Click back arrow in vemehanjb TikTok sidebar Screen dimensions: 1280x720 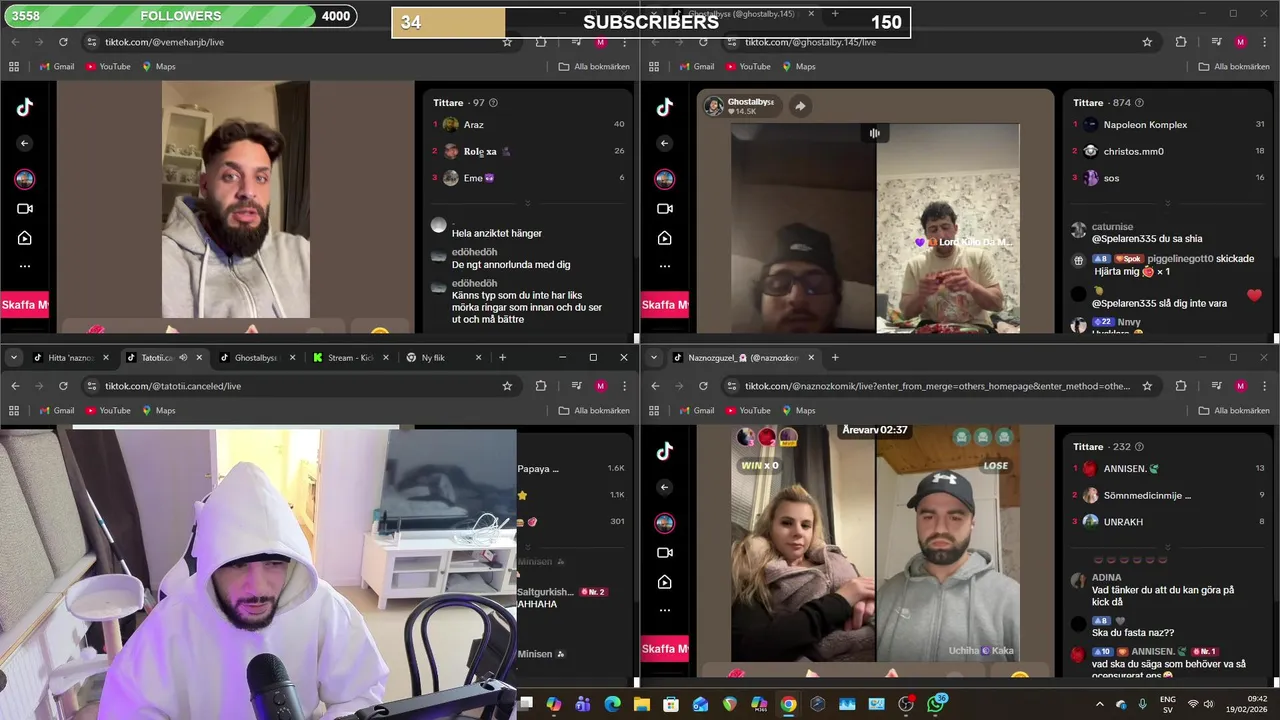coord(25,143)
